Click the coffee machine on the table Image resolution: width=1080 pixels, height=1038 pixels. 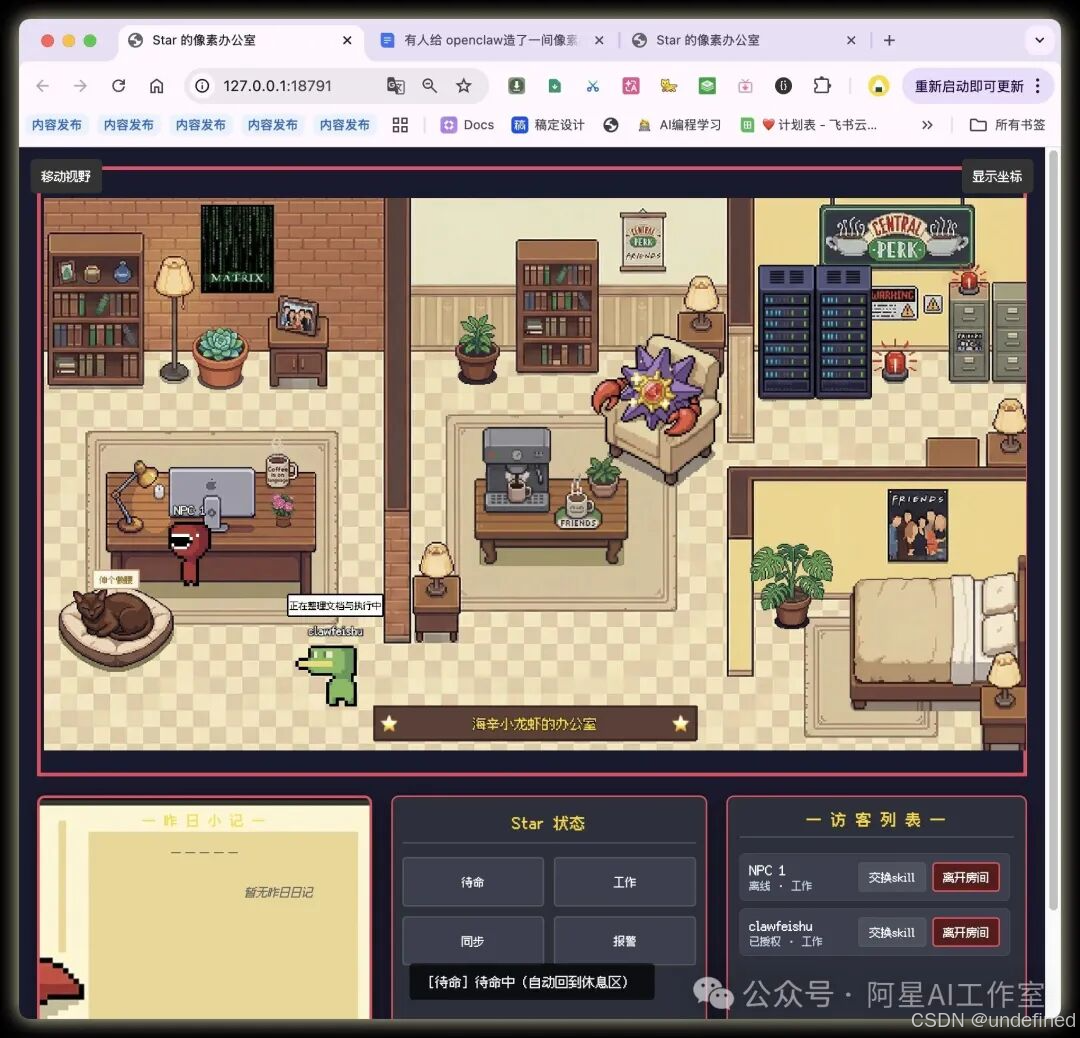(x=517, y=470)
